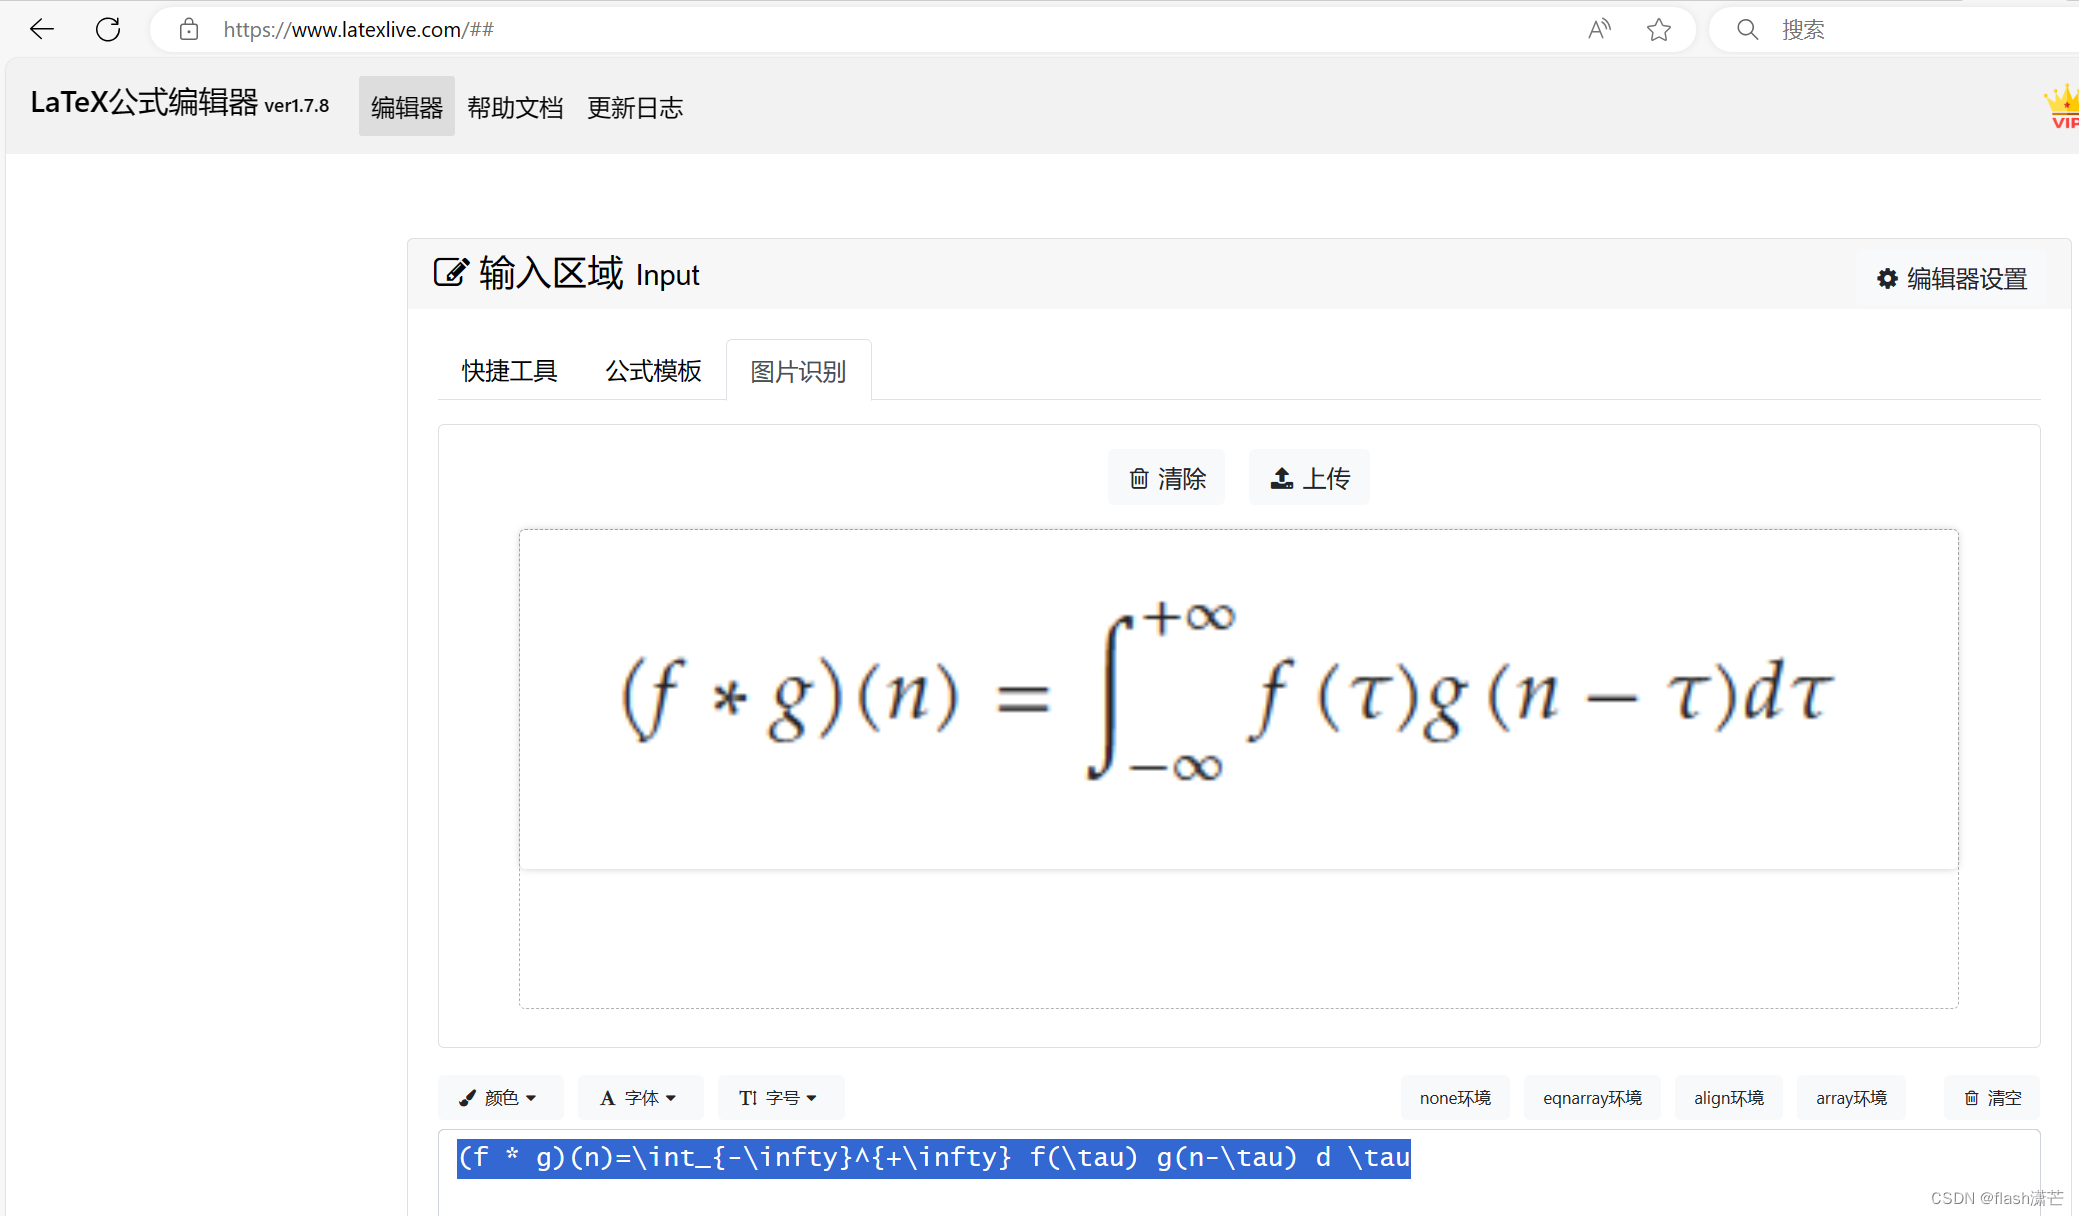Viewport: 2079px width, 1216px height.
Task: Click the site lock icon
Action: coord(189,30)
